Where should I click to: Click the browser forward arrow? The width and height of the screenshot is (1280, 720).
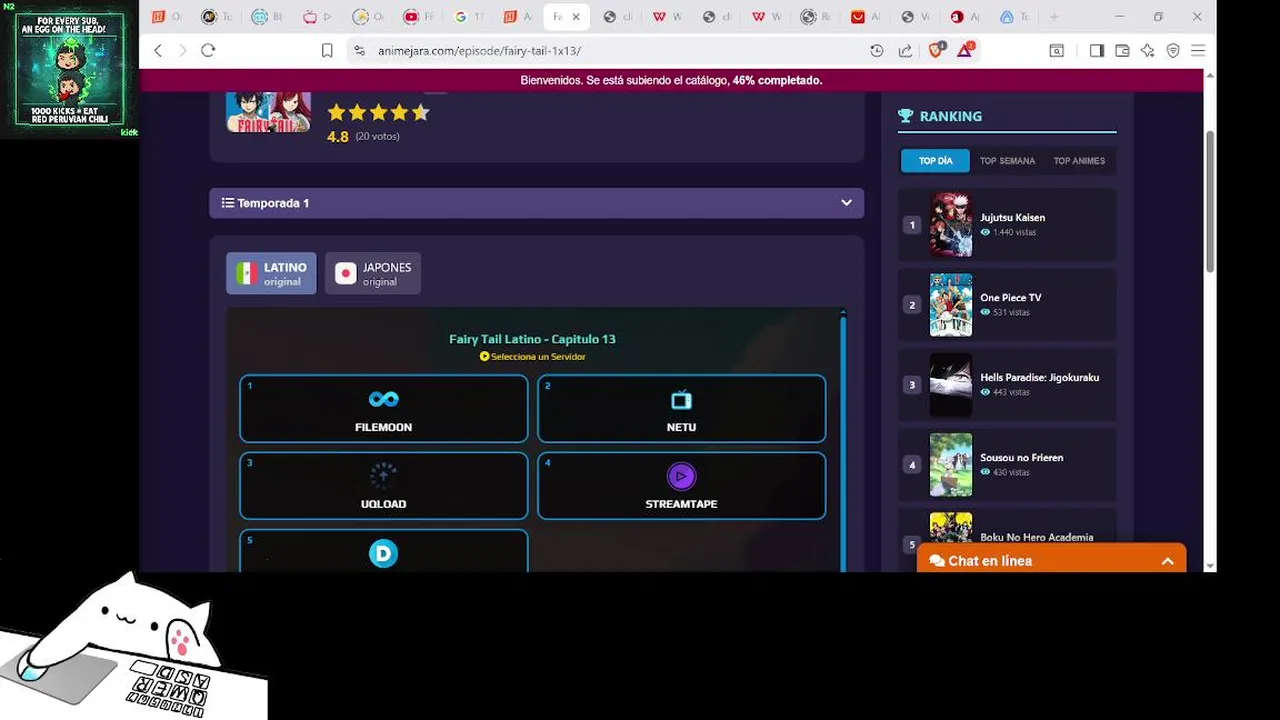[x=182, y=51]
